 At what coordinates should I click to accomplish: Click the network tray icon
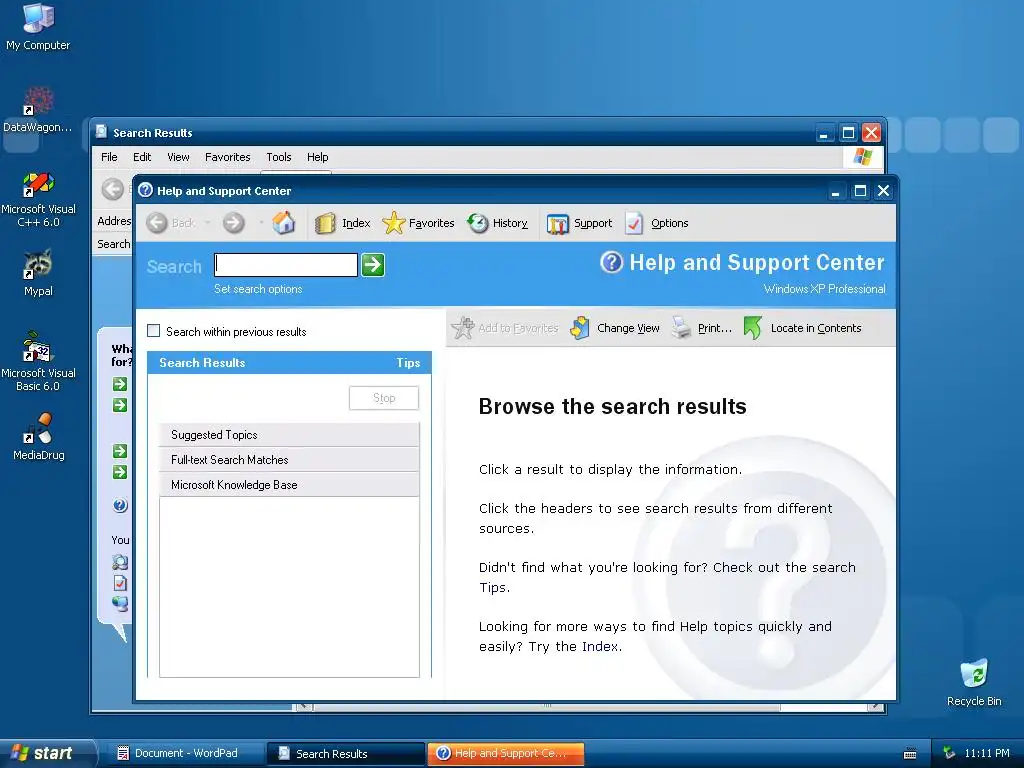[950, 753]
